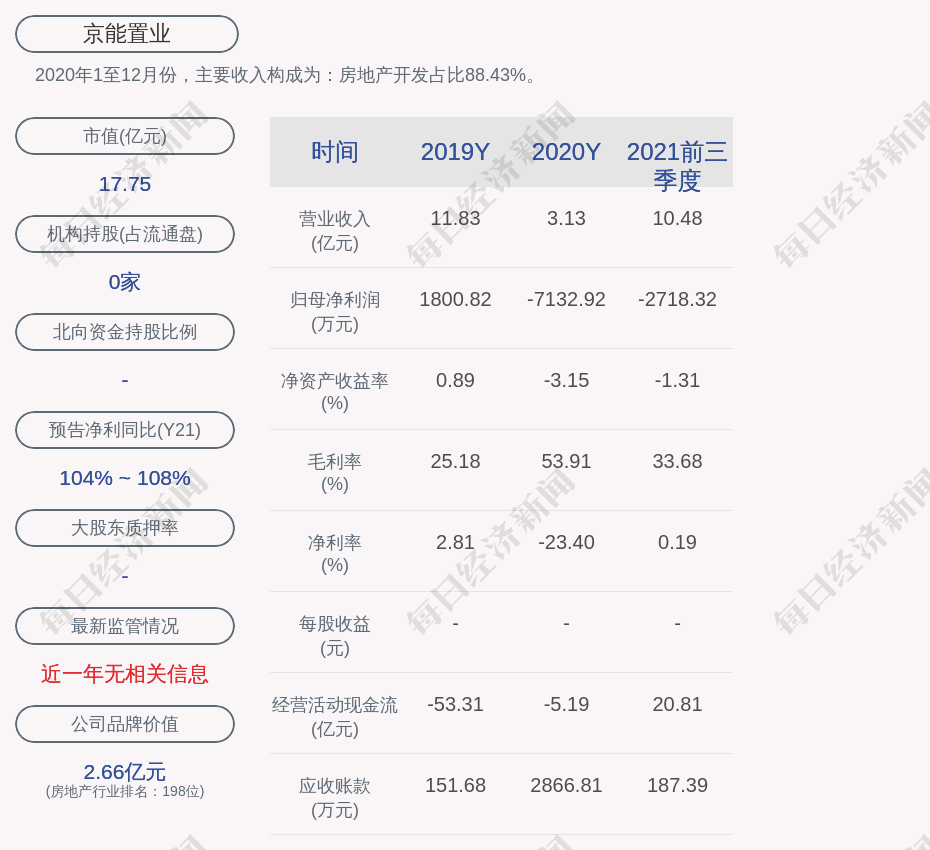Screen dimensions: 930x850
Task: Click the receivables value 187.39
Action: [677, 785]
